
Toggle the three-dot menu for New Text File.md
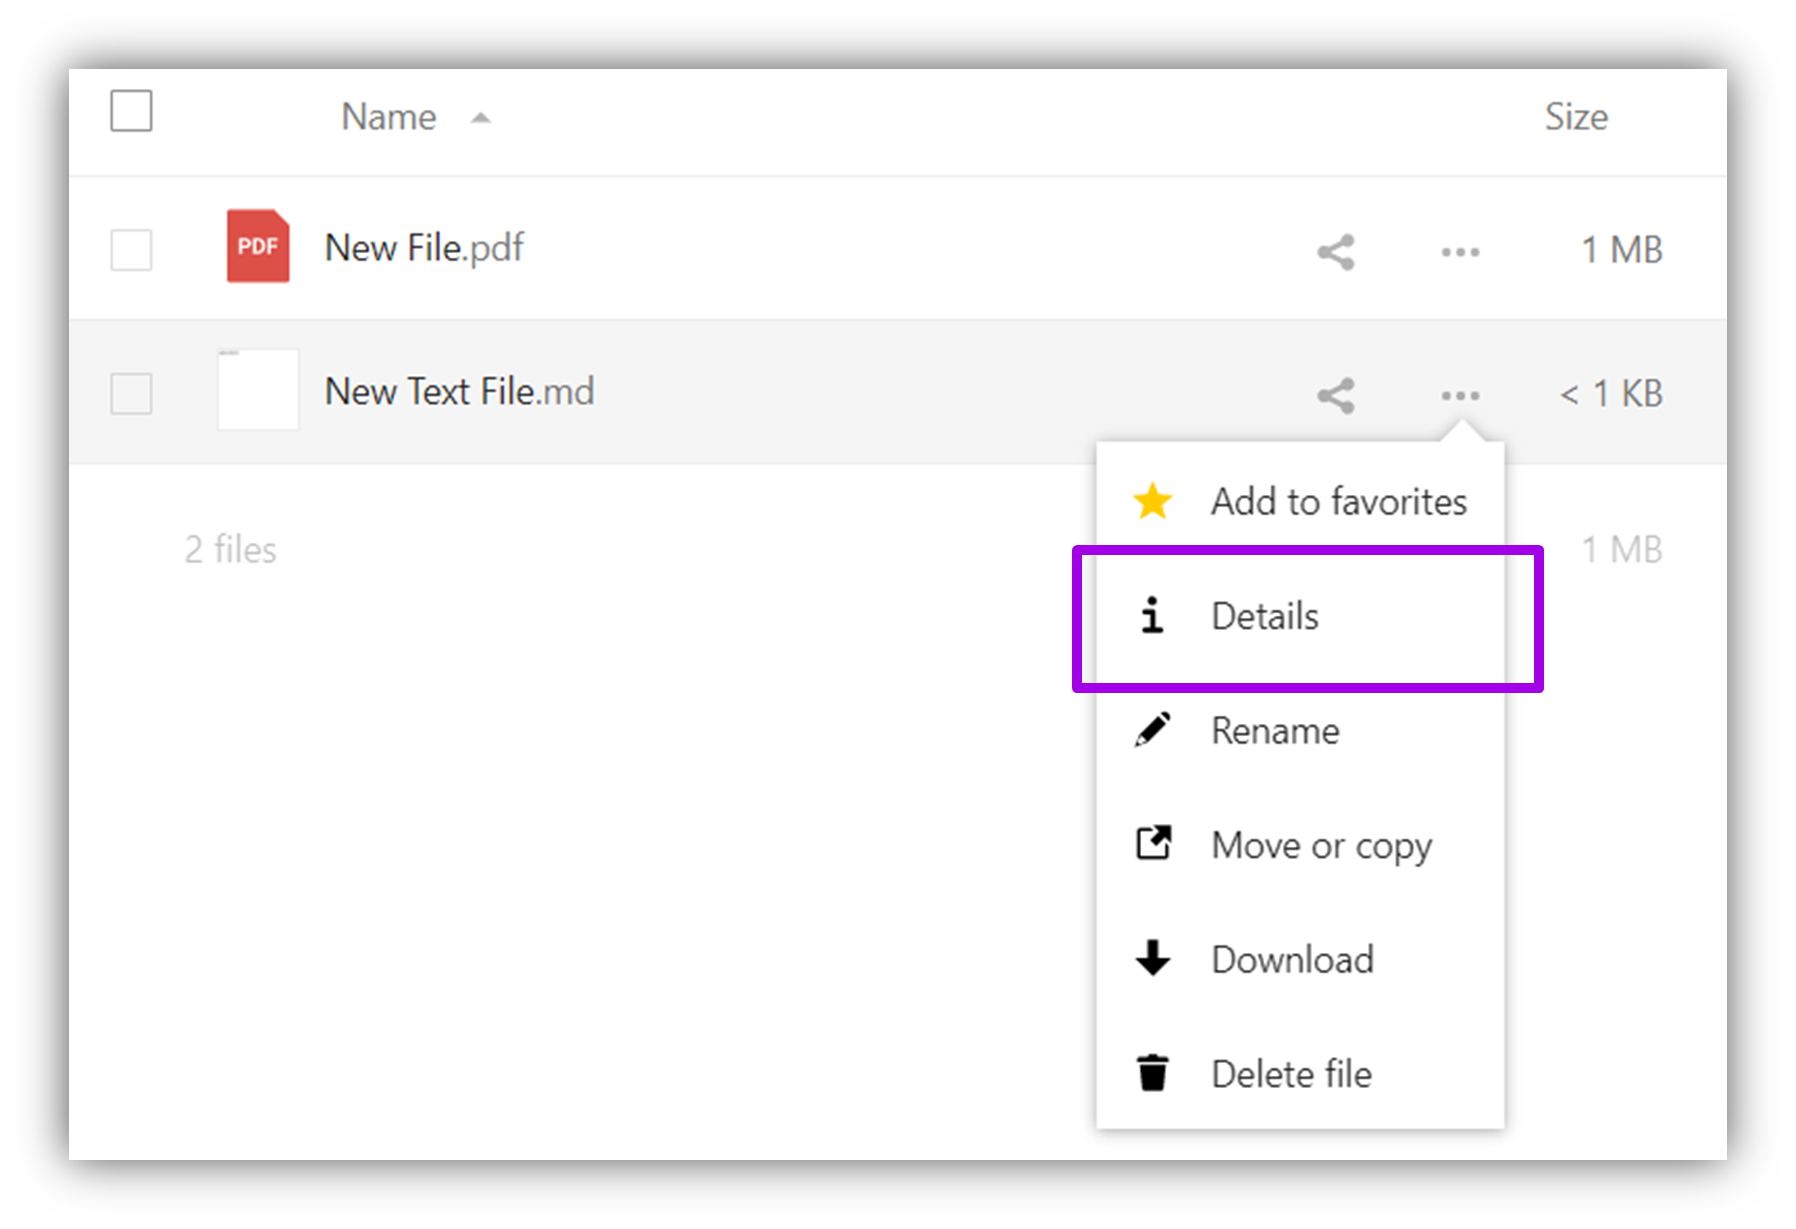click(1459, 395)
